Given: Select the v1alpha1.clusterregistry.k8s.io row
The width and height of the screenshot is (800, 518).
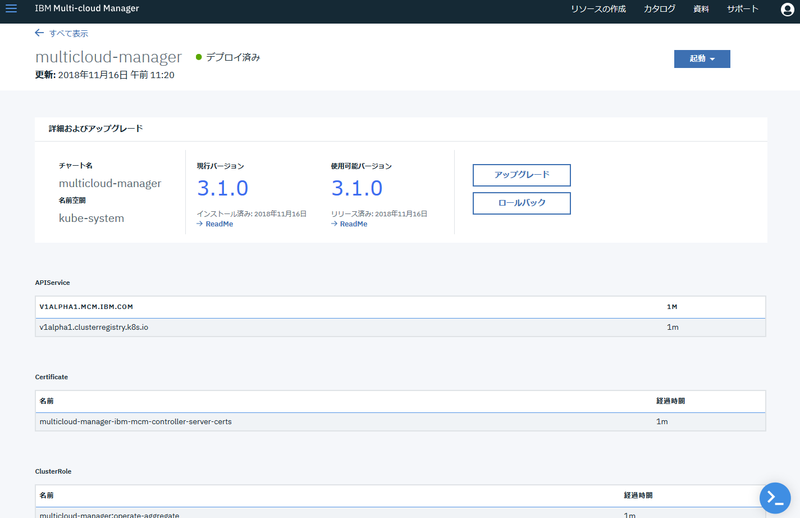Looking at the screenshot, I should click(x=400, y=327).
